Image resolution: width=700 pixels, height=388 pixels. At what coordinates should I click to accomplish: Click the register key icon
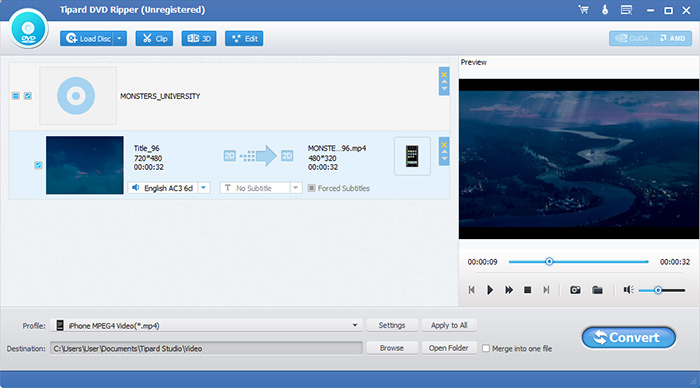[x=605, y=10]
